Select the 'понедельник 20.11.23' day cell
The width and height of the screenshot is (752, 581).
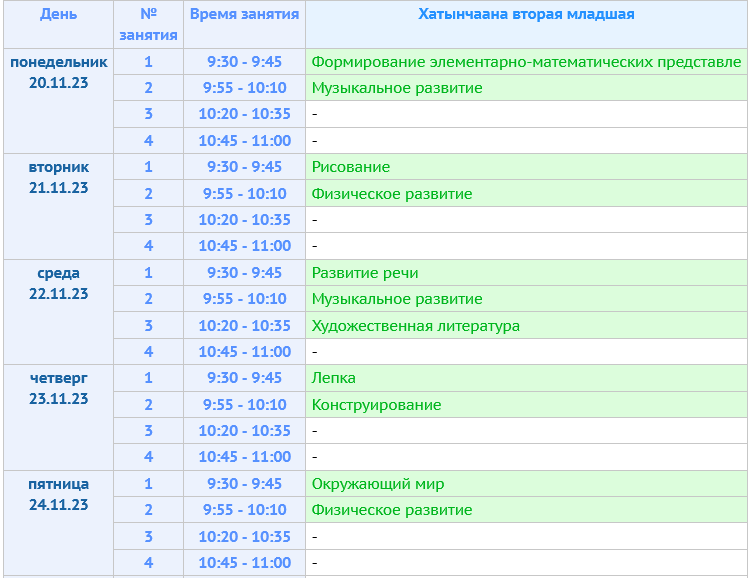pyautogui.click(x=59, y=72)
